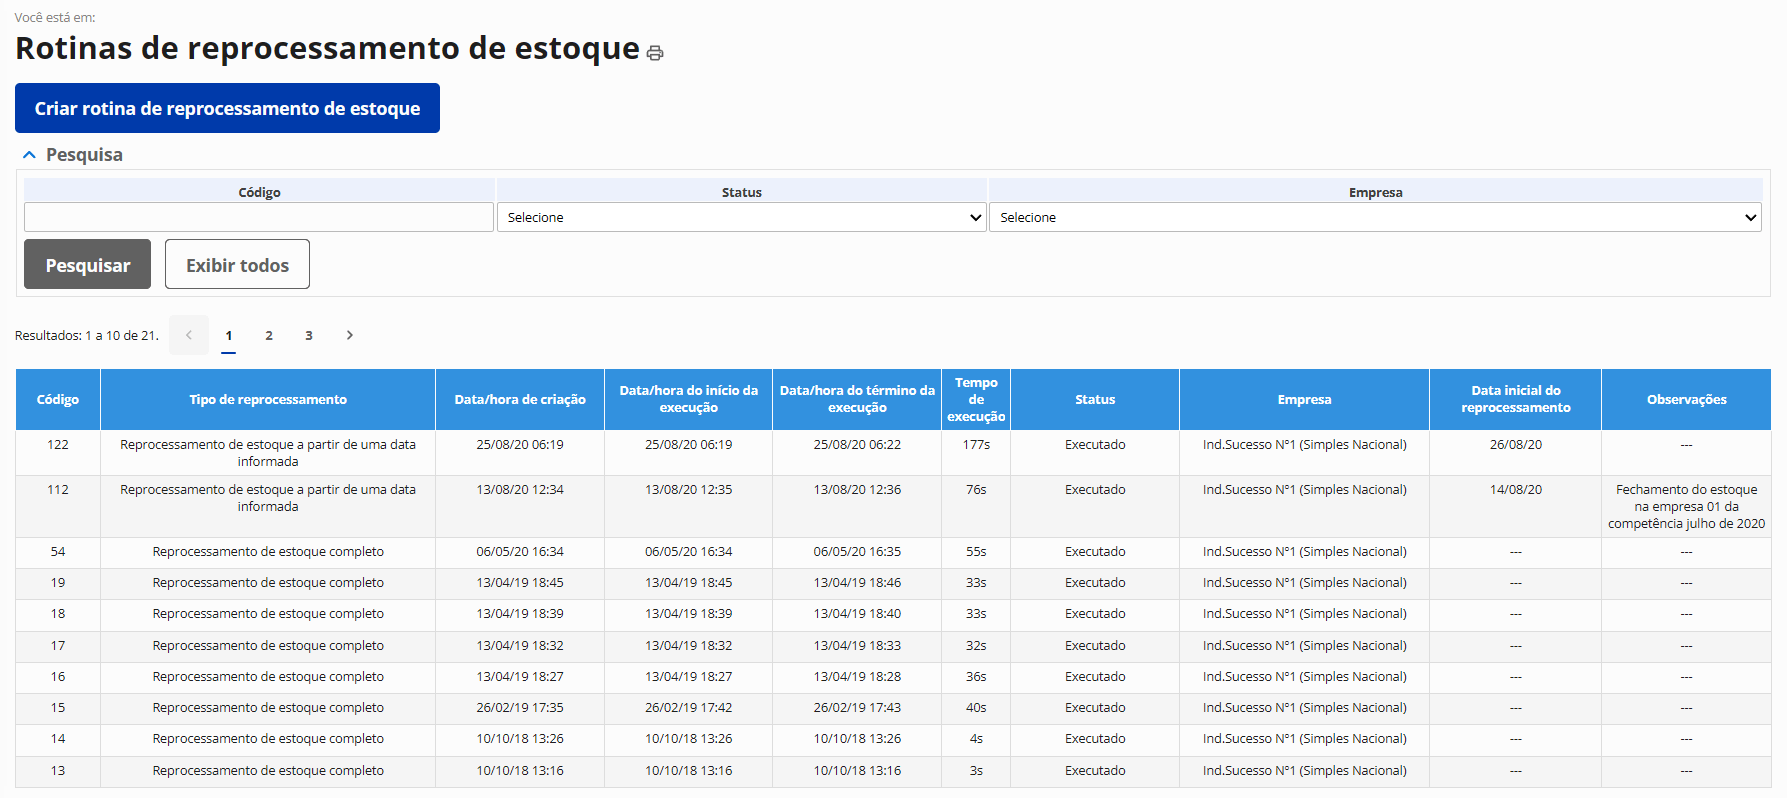The width and height of the screenshot is (1787, 798).
Task: Select current page 1 in pagination
Action: (229, 335)
